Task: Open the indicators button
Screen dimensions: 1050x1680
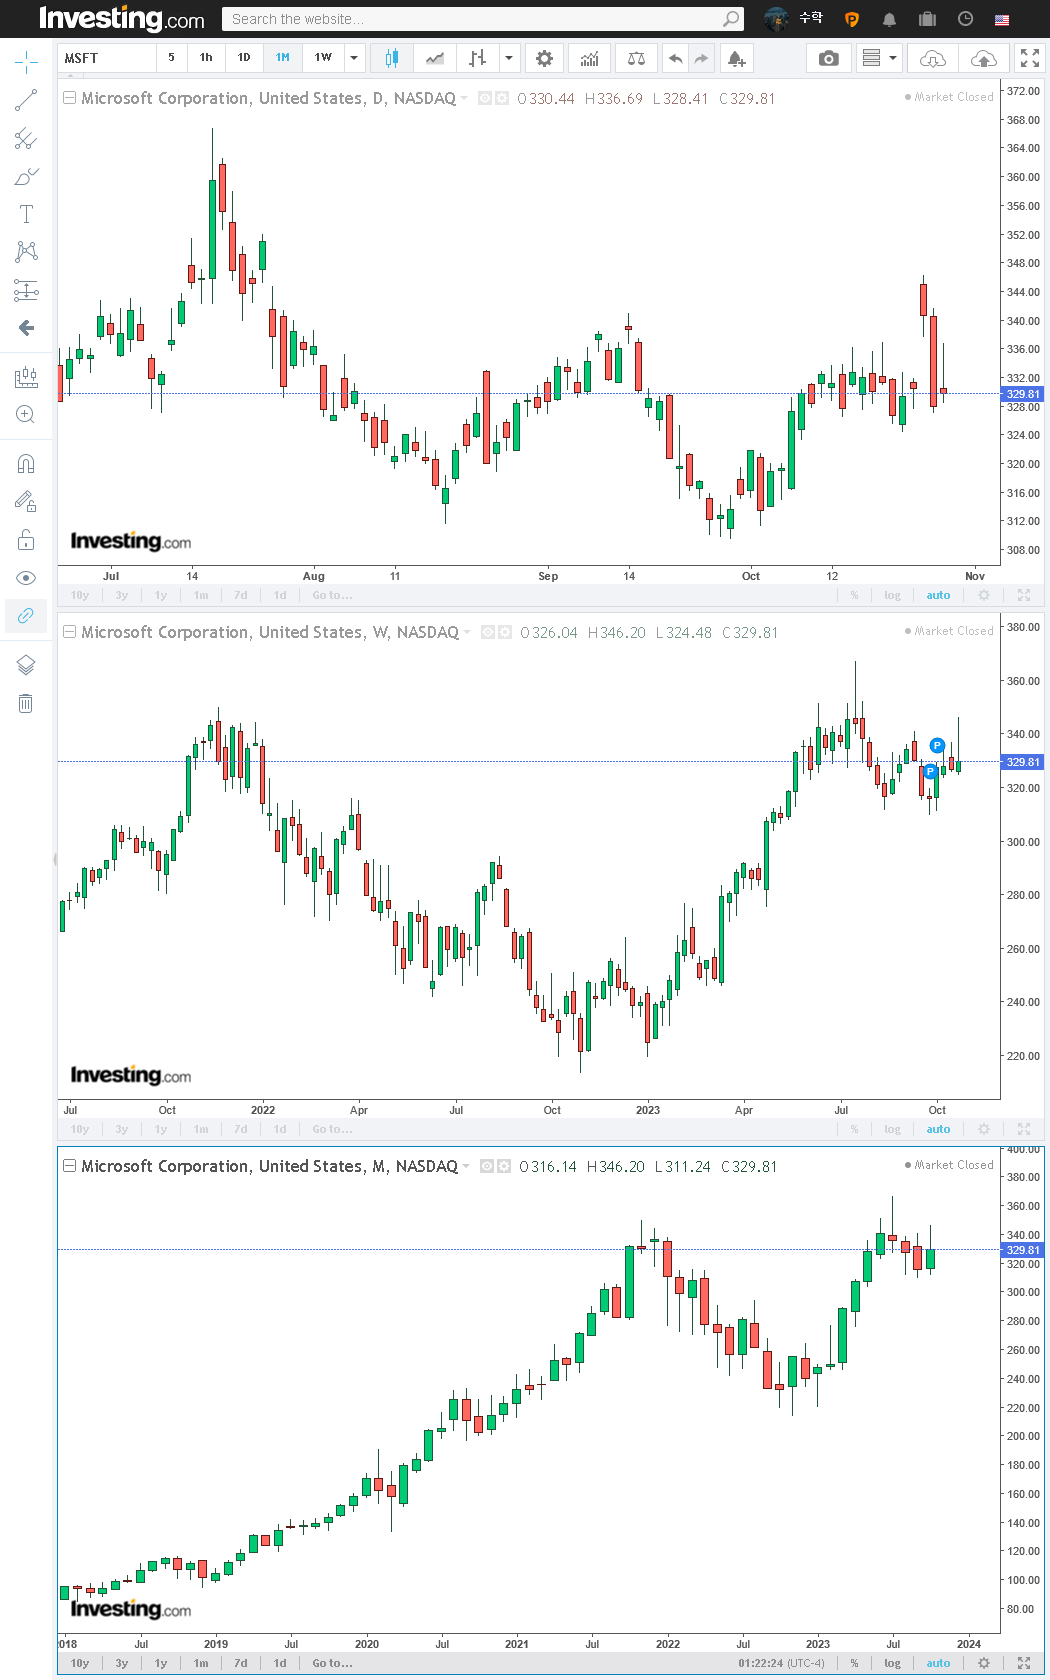Action: click(x=590, y=58)
